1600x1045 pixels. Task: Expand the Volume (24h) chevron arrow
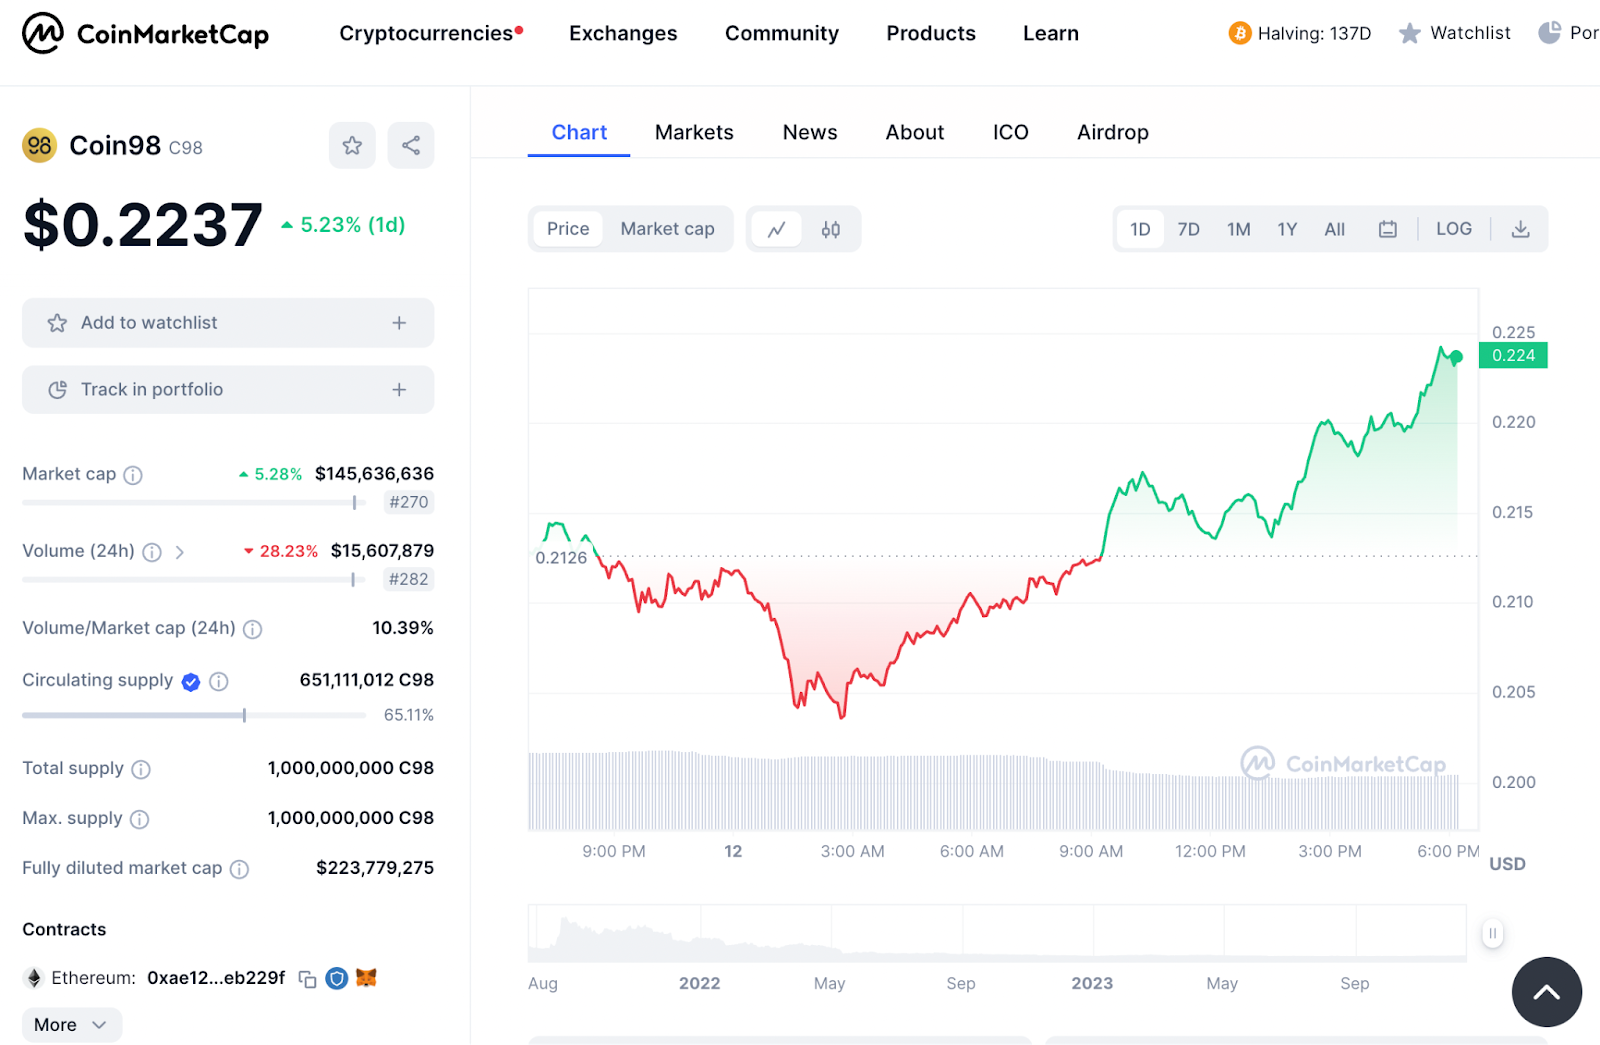point(180,552)
